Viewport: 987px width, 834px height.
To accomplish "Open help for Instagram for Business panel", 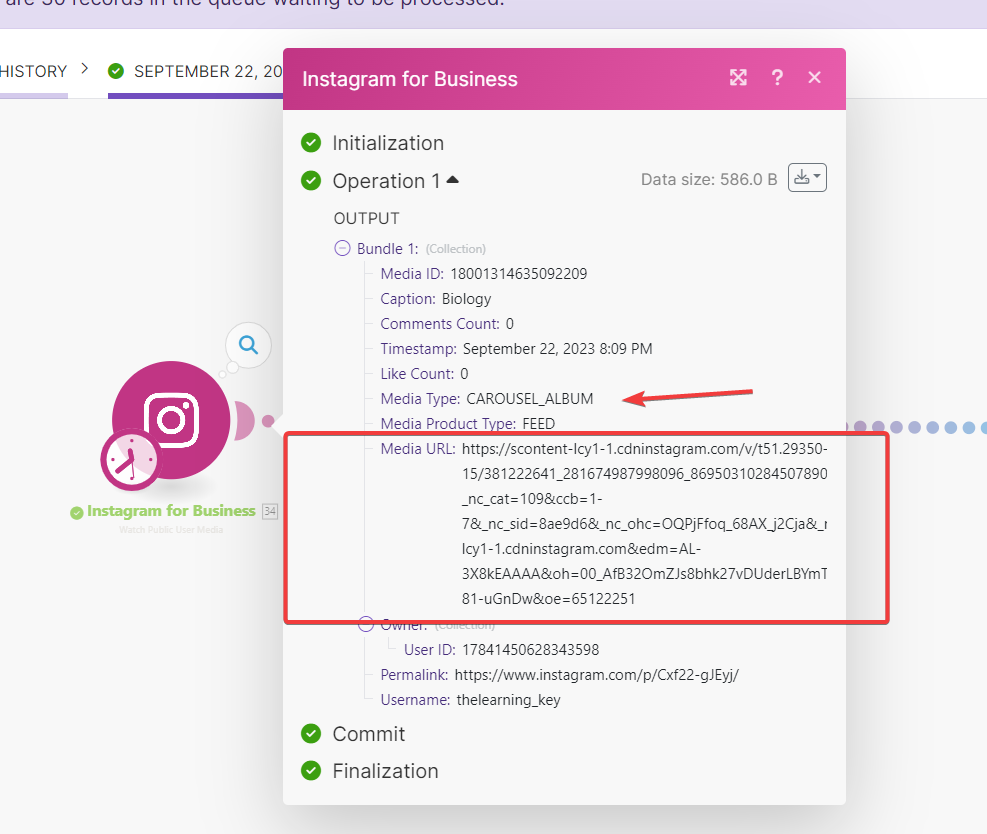I will point(777,77).
